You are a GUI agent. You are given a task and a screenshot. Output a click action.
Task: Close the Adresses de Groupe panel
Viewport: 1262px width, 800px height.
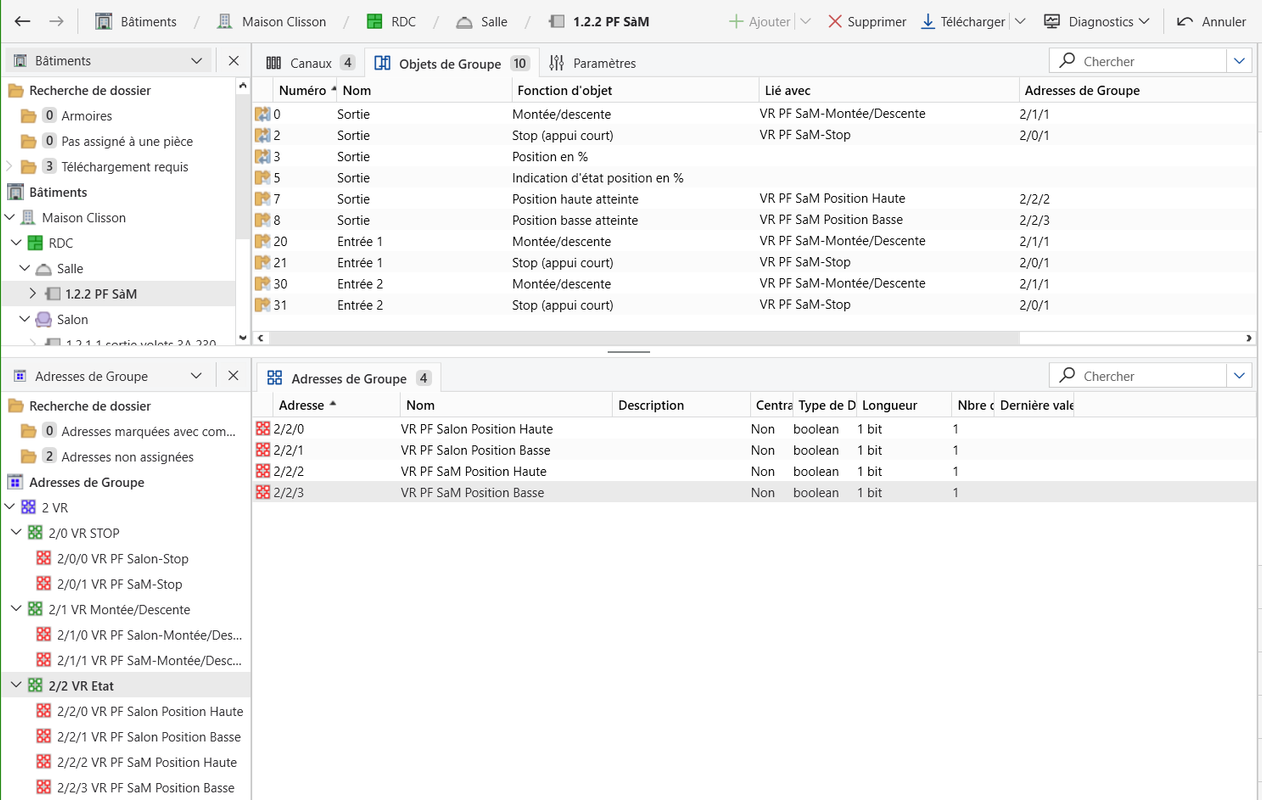click(x=234, y=376)
